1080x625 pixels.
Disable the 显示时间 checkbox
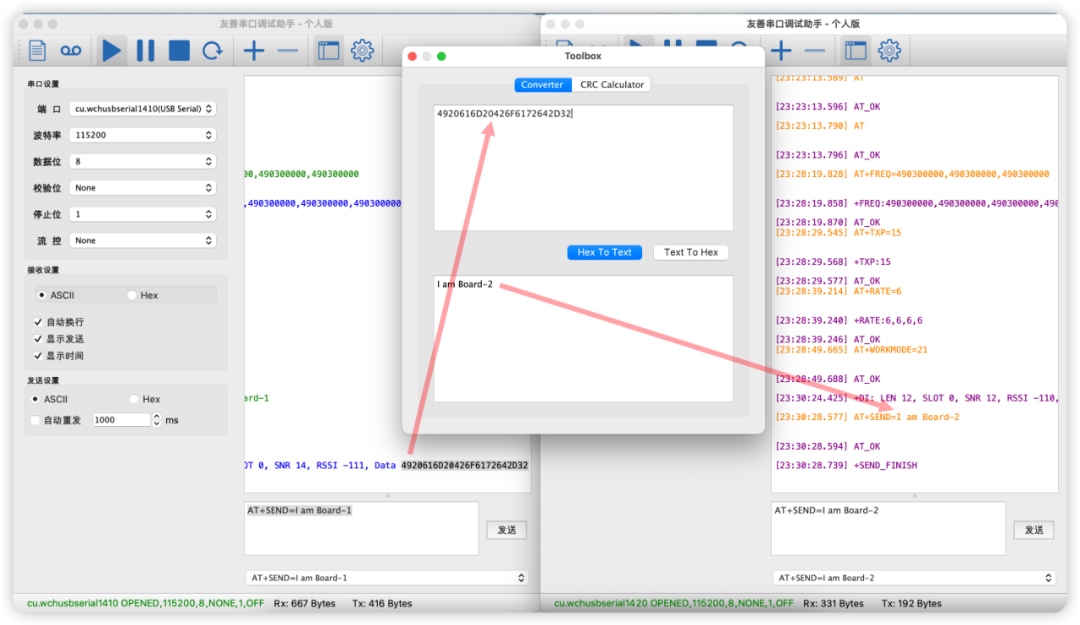(39, 355)
